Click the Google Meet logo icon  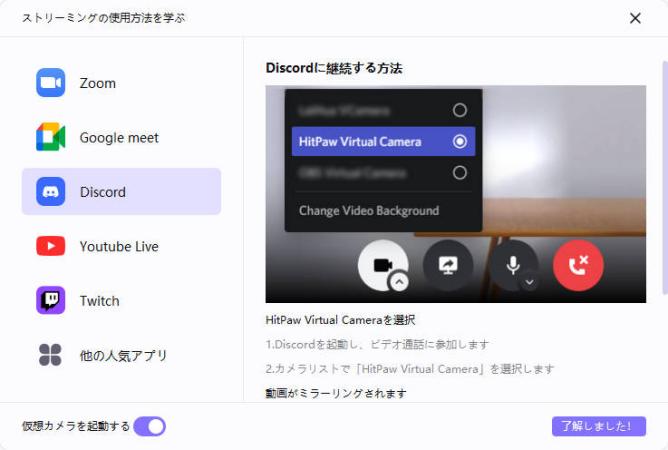[x=51, y=137]
